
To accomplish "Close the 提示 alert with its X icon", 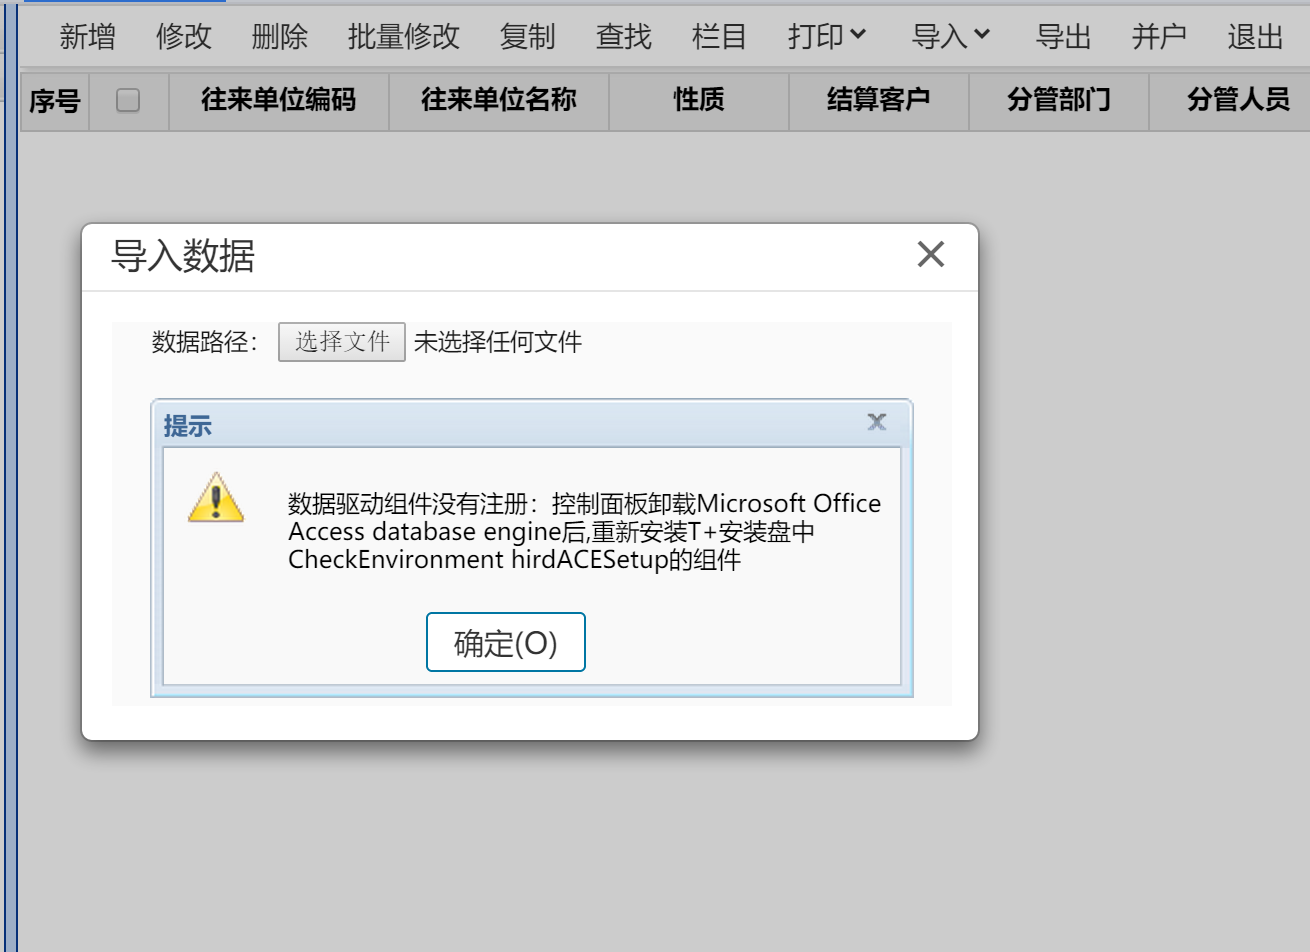I will coord(877,422).
